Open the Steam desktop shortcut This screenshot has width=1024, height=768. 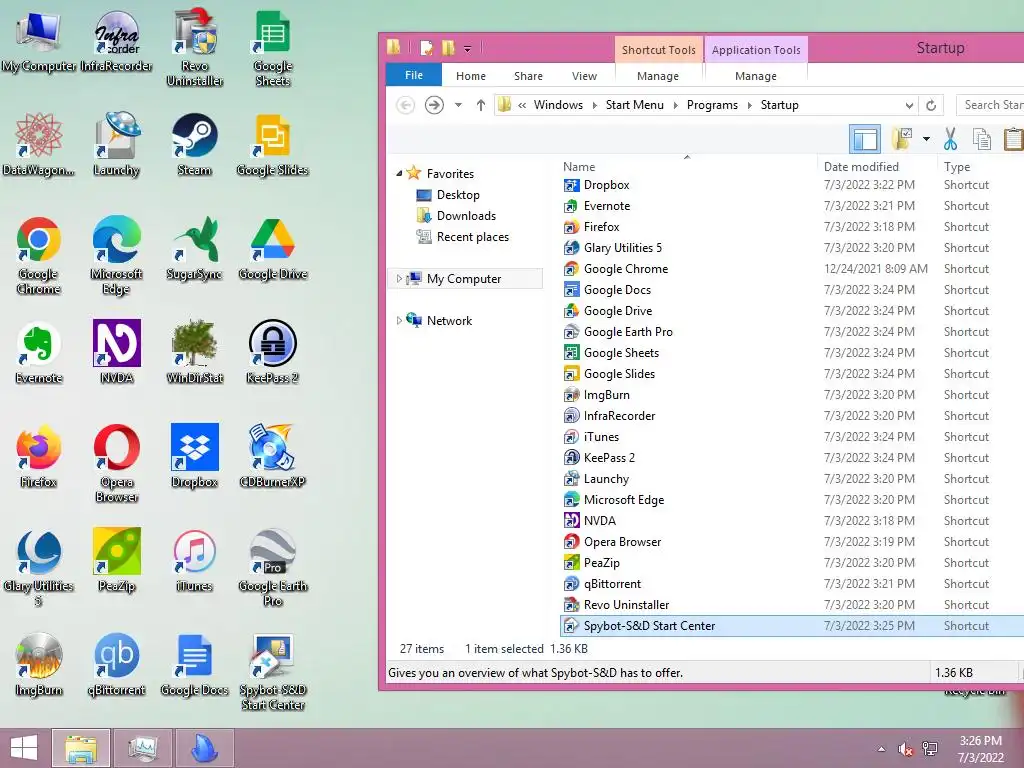click(x=195, y=145)
